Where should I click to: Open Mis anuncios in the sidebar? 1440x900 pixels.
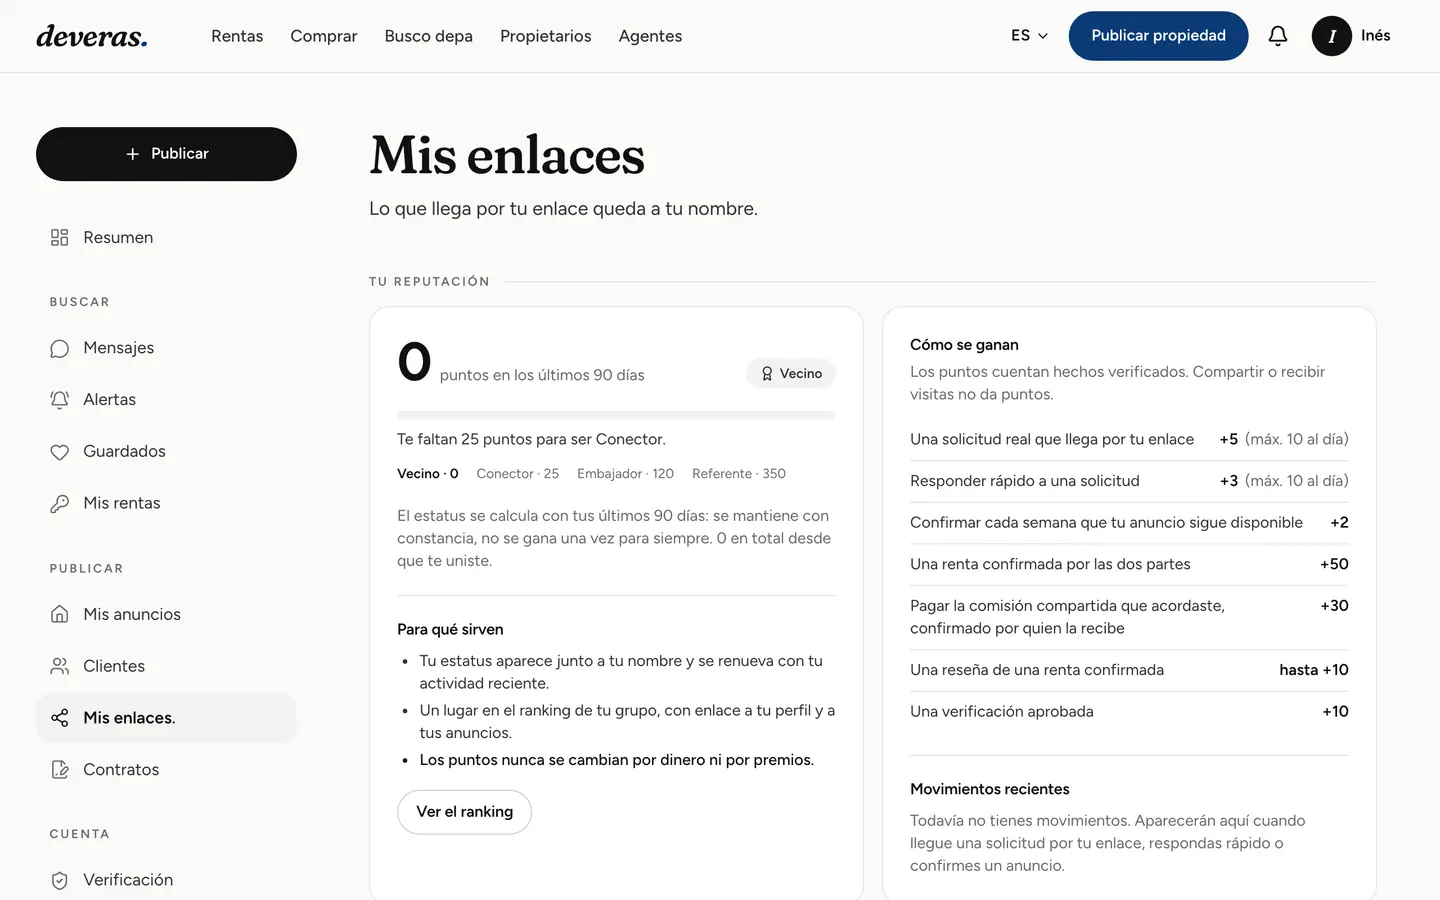tap(166, 614)
